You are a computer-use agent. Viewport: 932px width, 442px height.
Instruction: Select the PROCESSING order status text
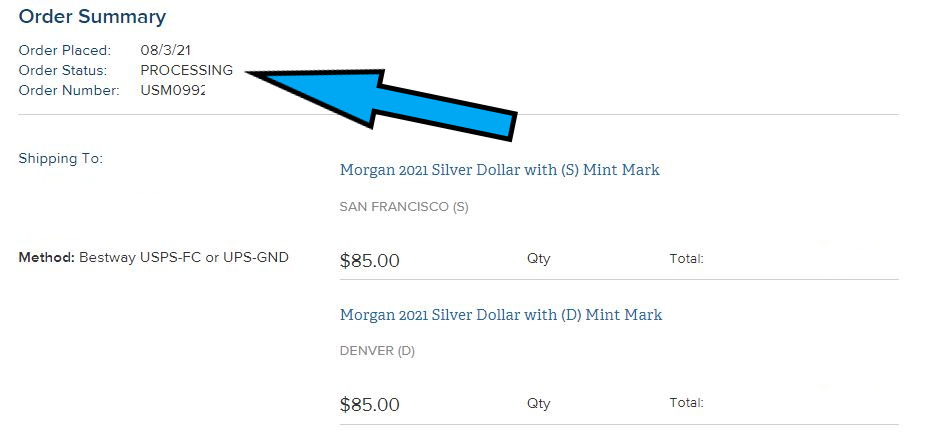coord(187,70)
